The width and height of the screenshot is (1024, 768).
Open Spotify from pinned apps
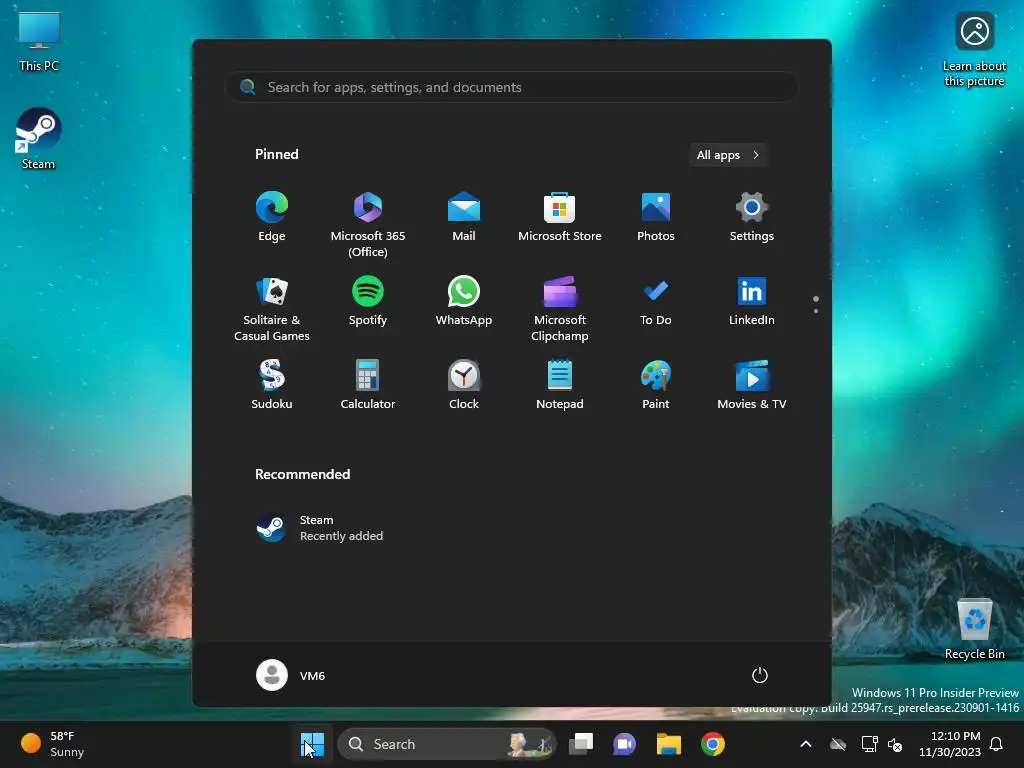click(x=368, y=301)
